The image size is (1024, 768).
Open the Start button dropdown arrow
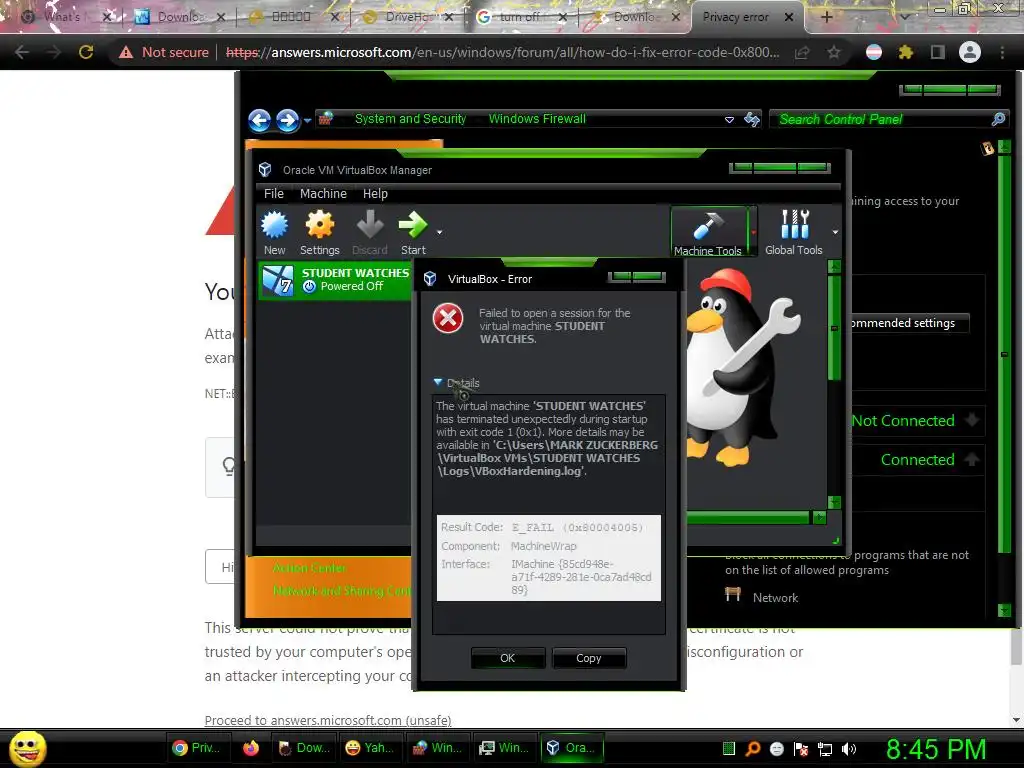pos(440,232)
